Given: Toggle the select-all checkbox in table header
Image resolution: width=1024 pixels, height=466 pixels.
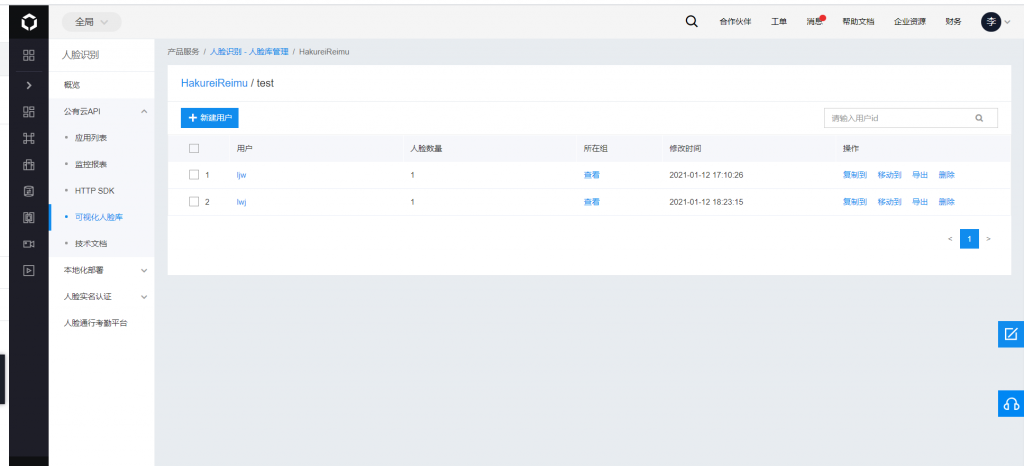Looking at the screenshot, I should (194, 148).
